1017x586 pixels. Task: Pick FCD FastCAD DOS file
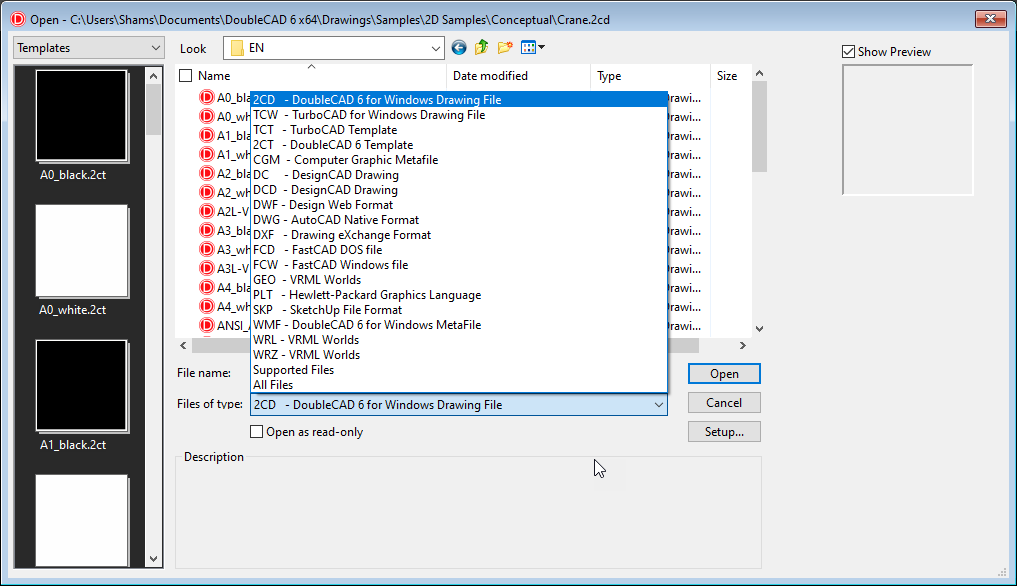tap(459, 249)
